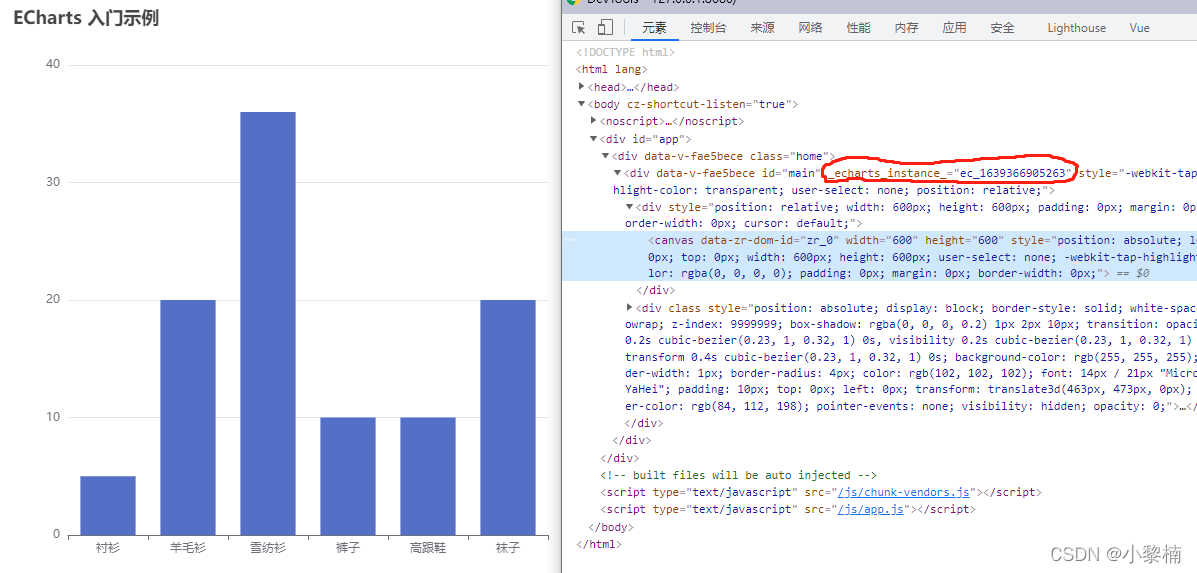The image size is (1197, 573).
Task: Open the 元素 tab
Action: coord(654,27)
